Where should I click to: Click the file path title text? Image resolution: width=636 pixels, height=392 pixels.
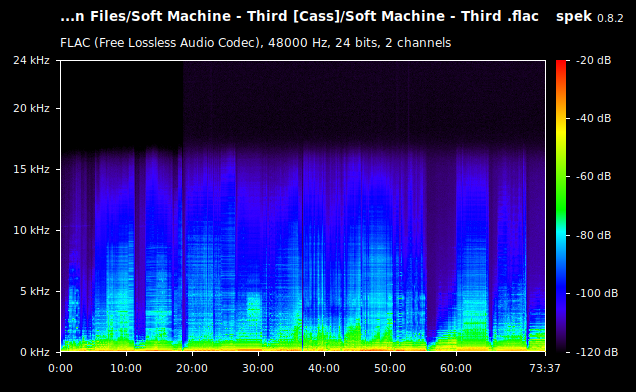pyautogui.click(x=299, y=17)
